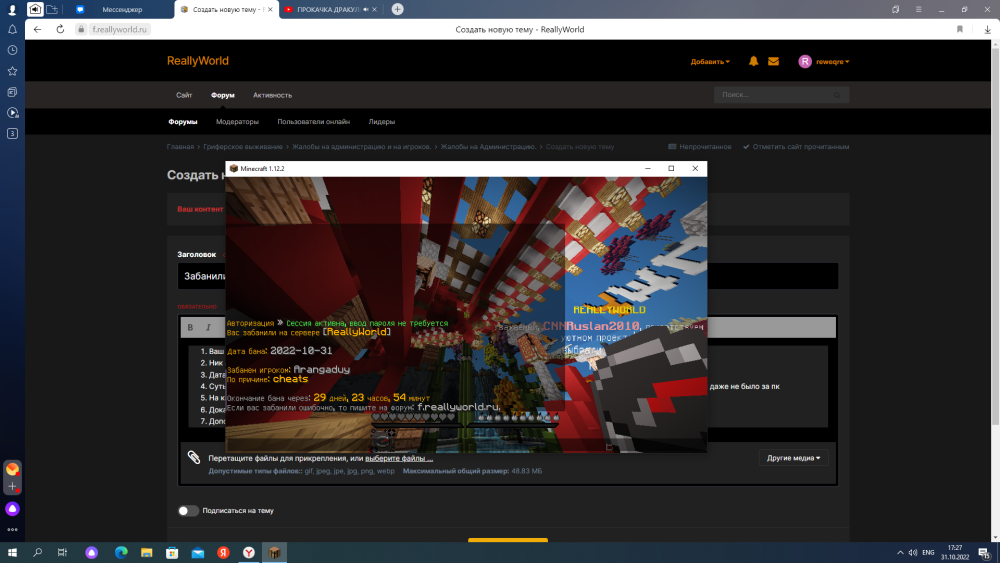Open Пользователи онлайн sub-navigation item
This screenshot has height=563, width=1000.
pos(313,122)
